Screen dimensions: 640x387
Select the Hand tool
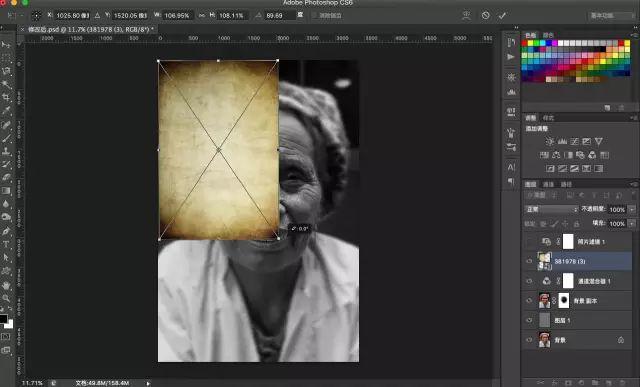click(x=6, y=285)
